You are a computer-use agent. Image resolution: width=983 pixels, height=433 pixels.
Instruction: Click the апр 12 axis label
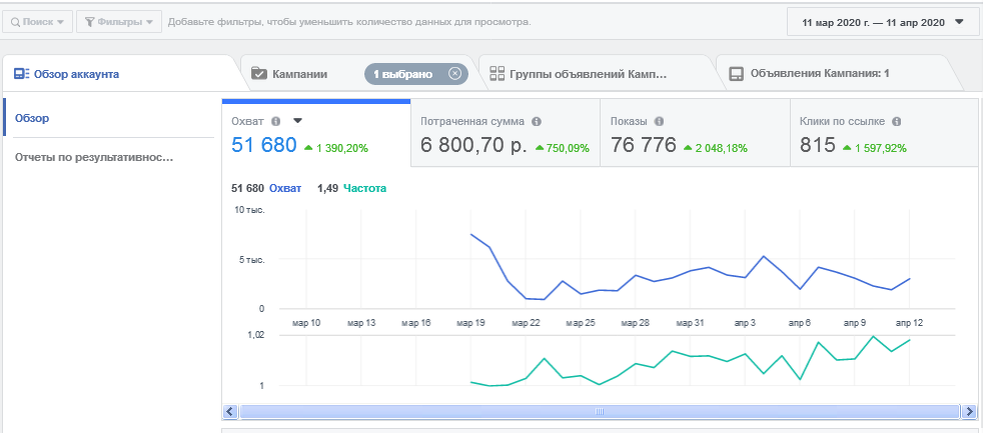(x=909, y=323)
